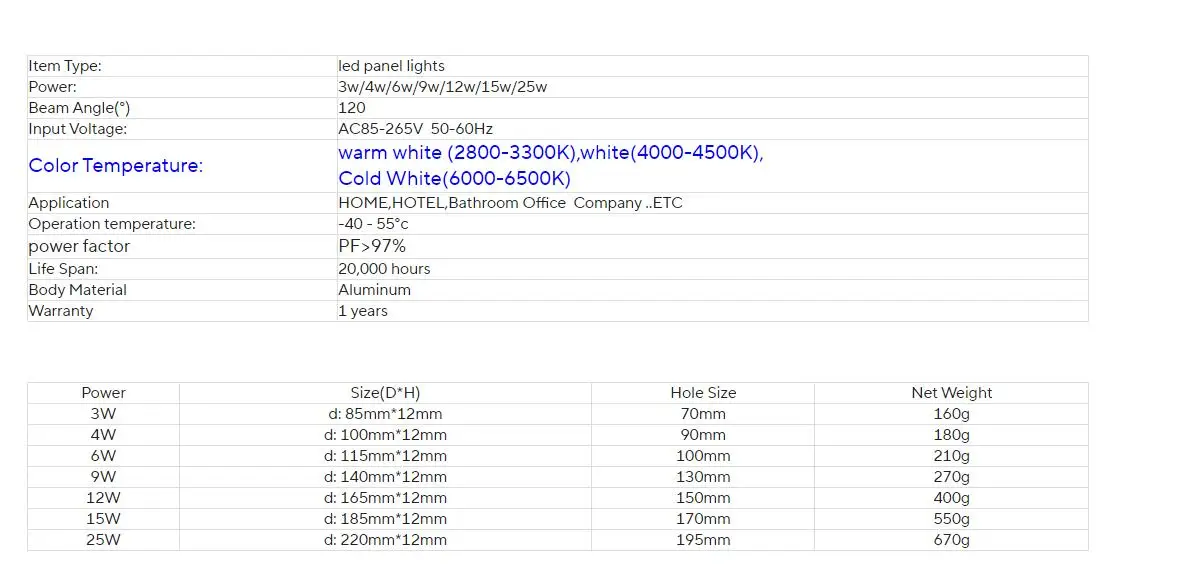Click the 'Net Weight' column header
The width and height of the screenshot is (1190, 578).
pyautogui.click(x=951, y=393)
